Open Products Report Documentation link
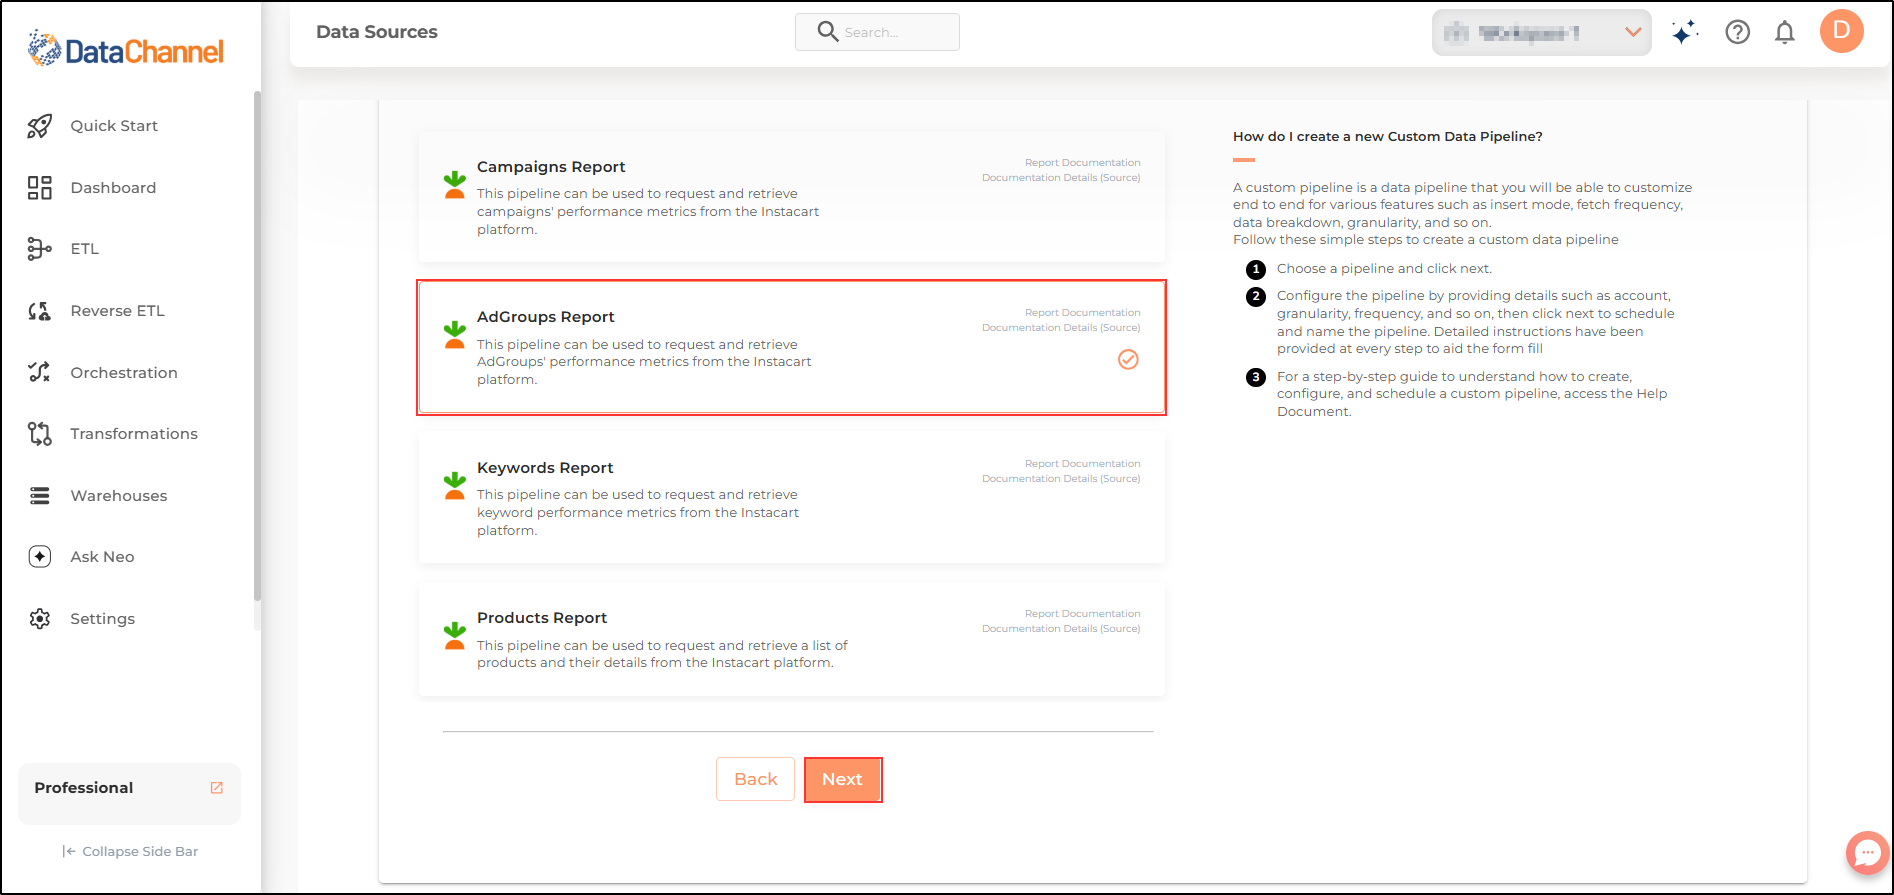 point(1082,613)
